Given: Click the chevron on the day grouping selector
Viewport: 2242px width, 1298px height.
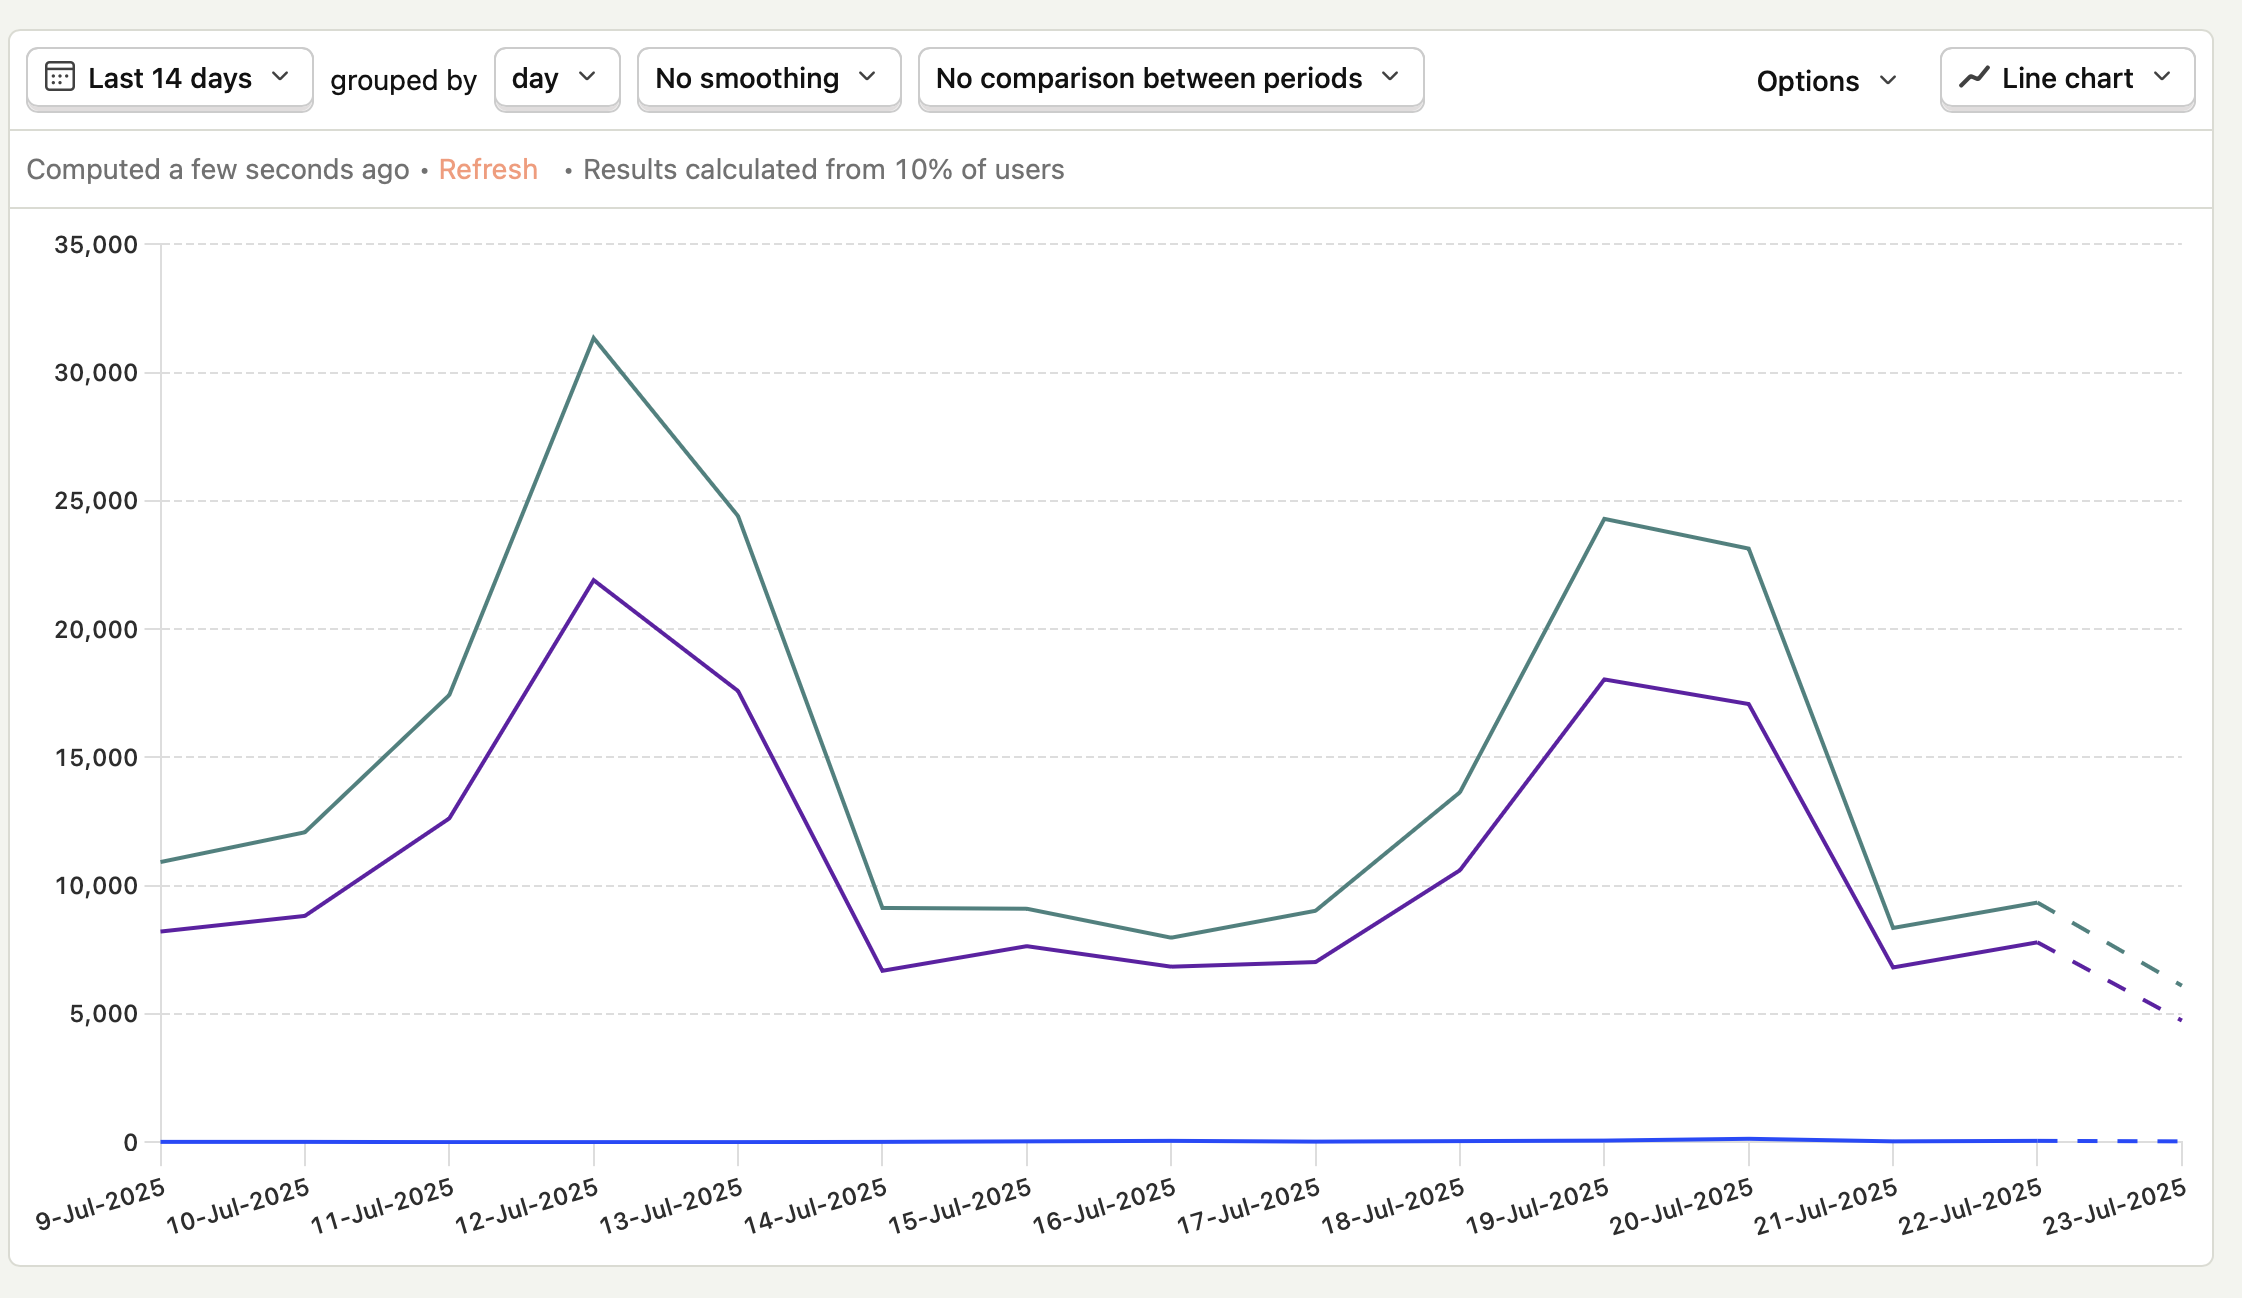Looking at the screenshot, I should tap(587, 77).
